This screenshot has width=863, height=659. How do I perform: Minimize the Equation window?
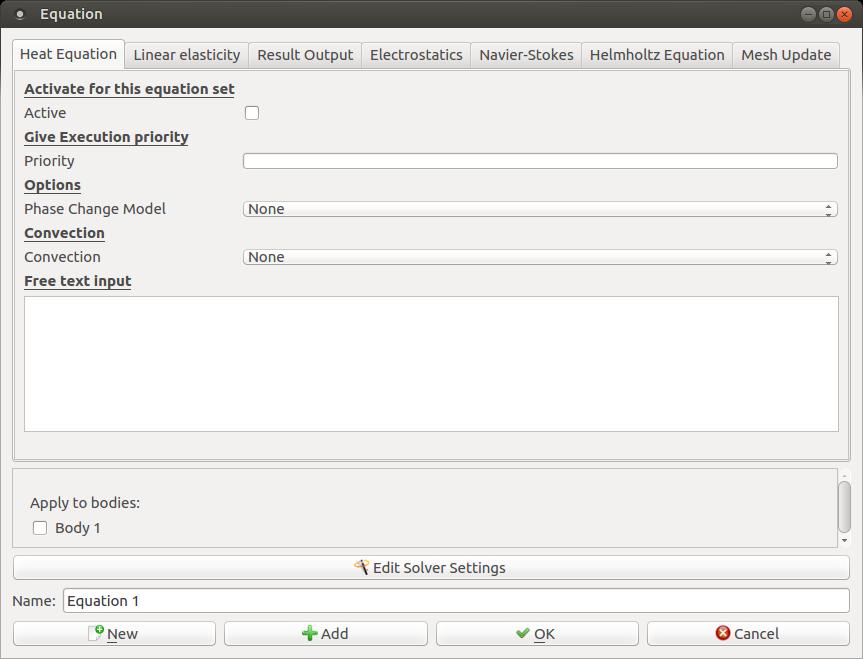[808, 14]
